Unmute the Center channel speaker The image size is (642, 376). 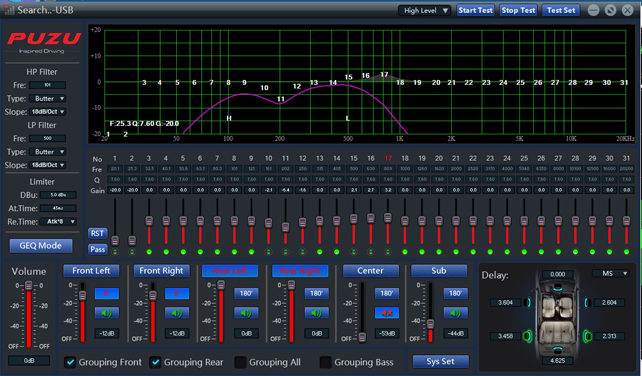(x=387, y=313)
